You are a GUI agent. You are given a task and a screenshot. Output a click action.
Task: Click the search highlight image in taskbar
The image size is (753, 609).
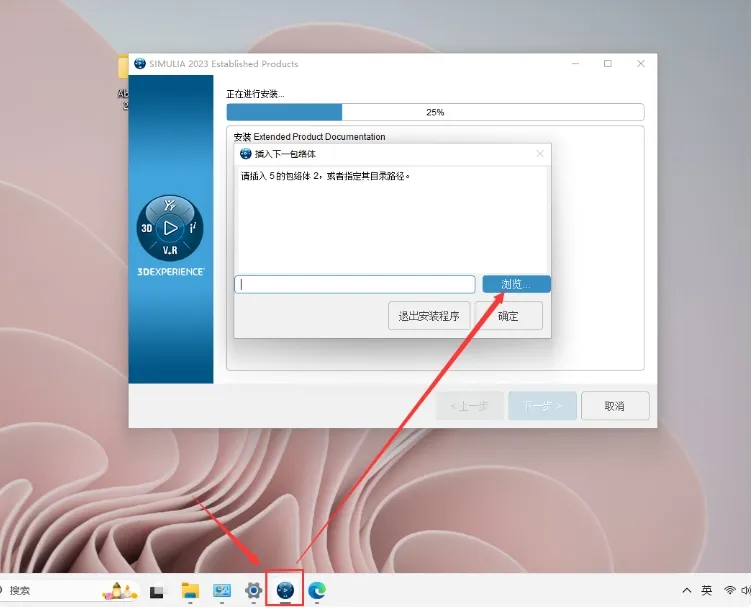[120, 590]
